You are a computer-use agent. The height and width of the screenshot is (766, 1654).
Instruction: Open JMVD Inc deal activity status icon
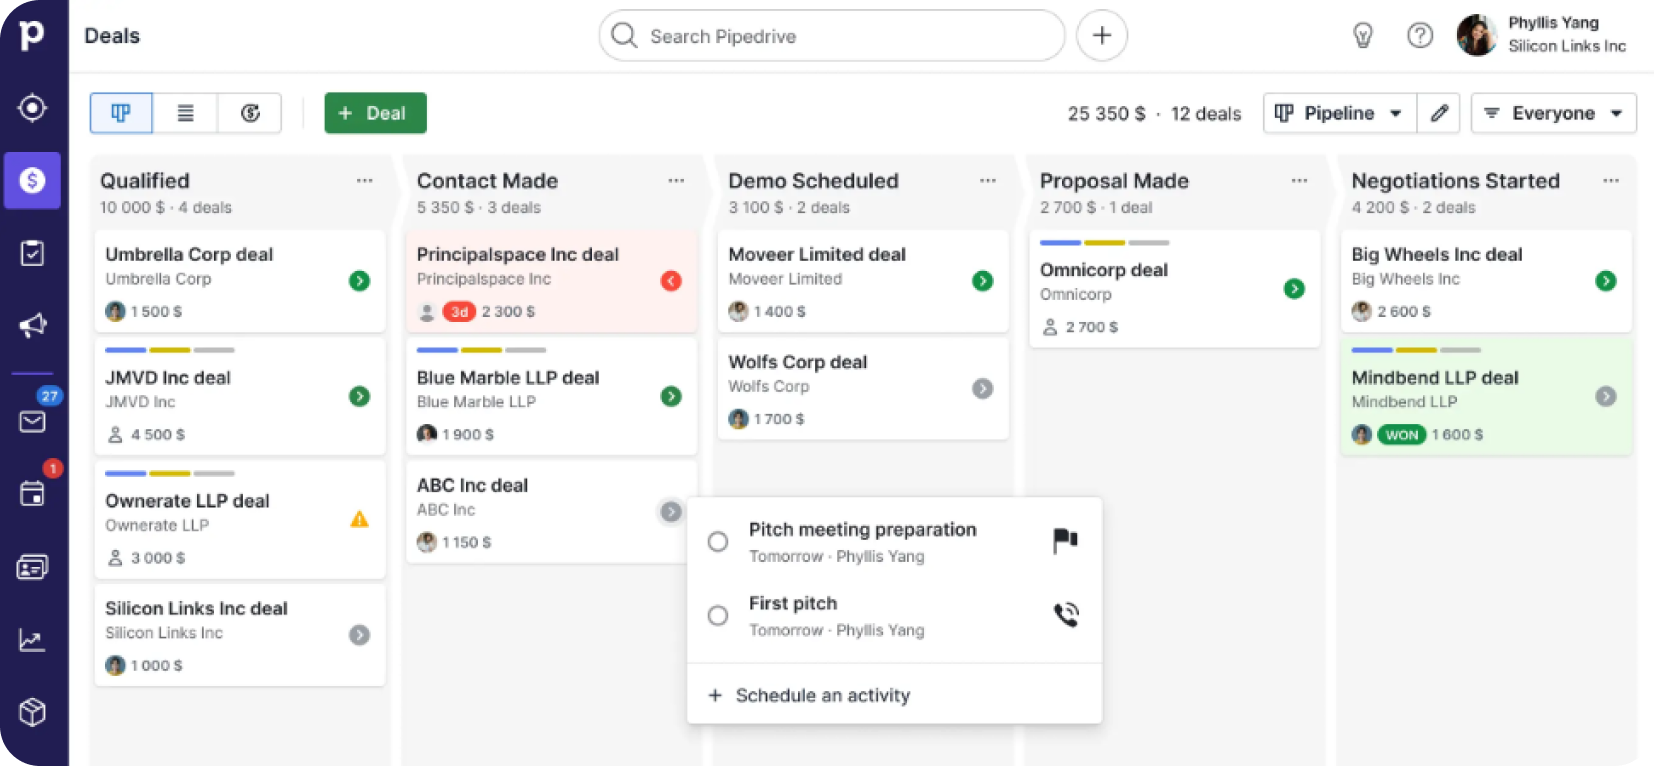pyautogui.click(x=359, y=397)
